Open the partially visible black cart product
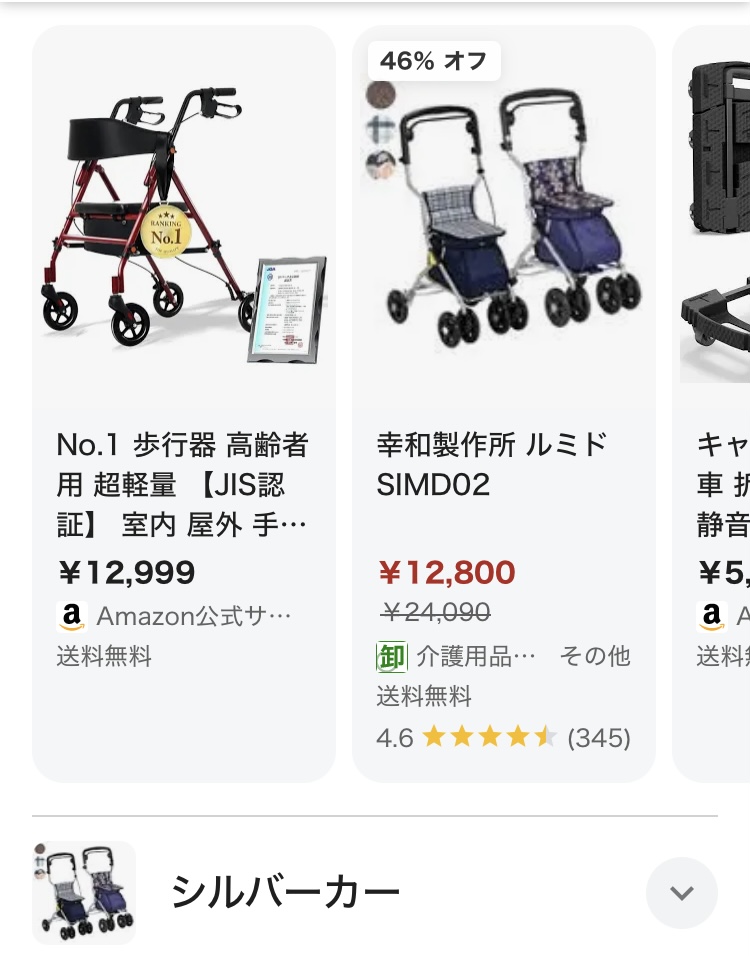This screenshot has width=750, height=956. 715,216
